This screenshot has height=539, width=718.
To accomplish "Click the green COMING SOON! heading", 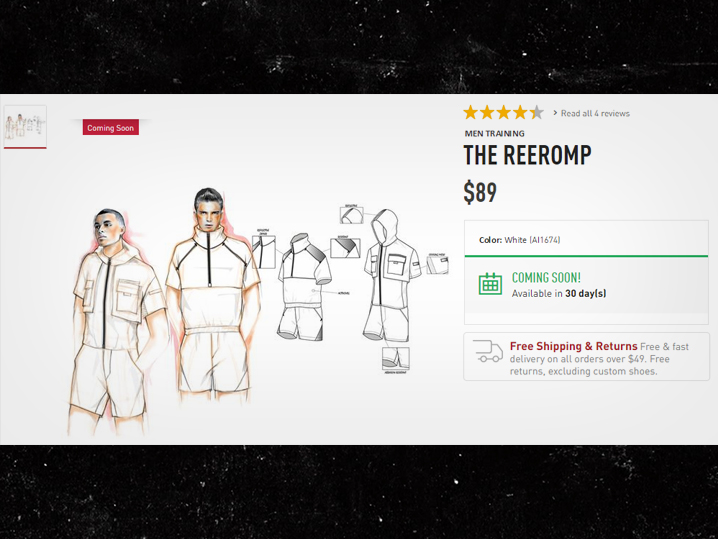I will tap(546, 278).
